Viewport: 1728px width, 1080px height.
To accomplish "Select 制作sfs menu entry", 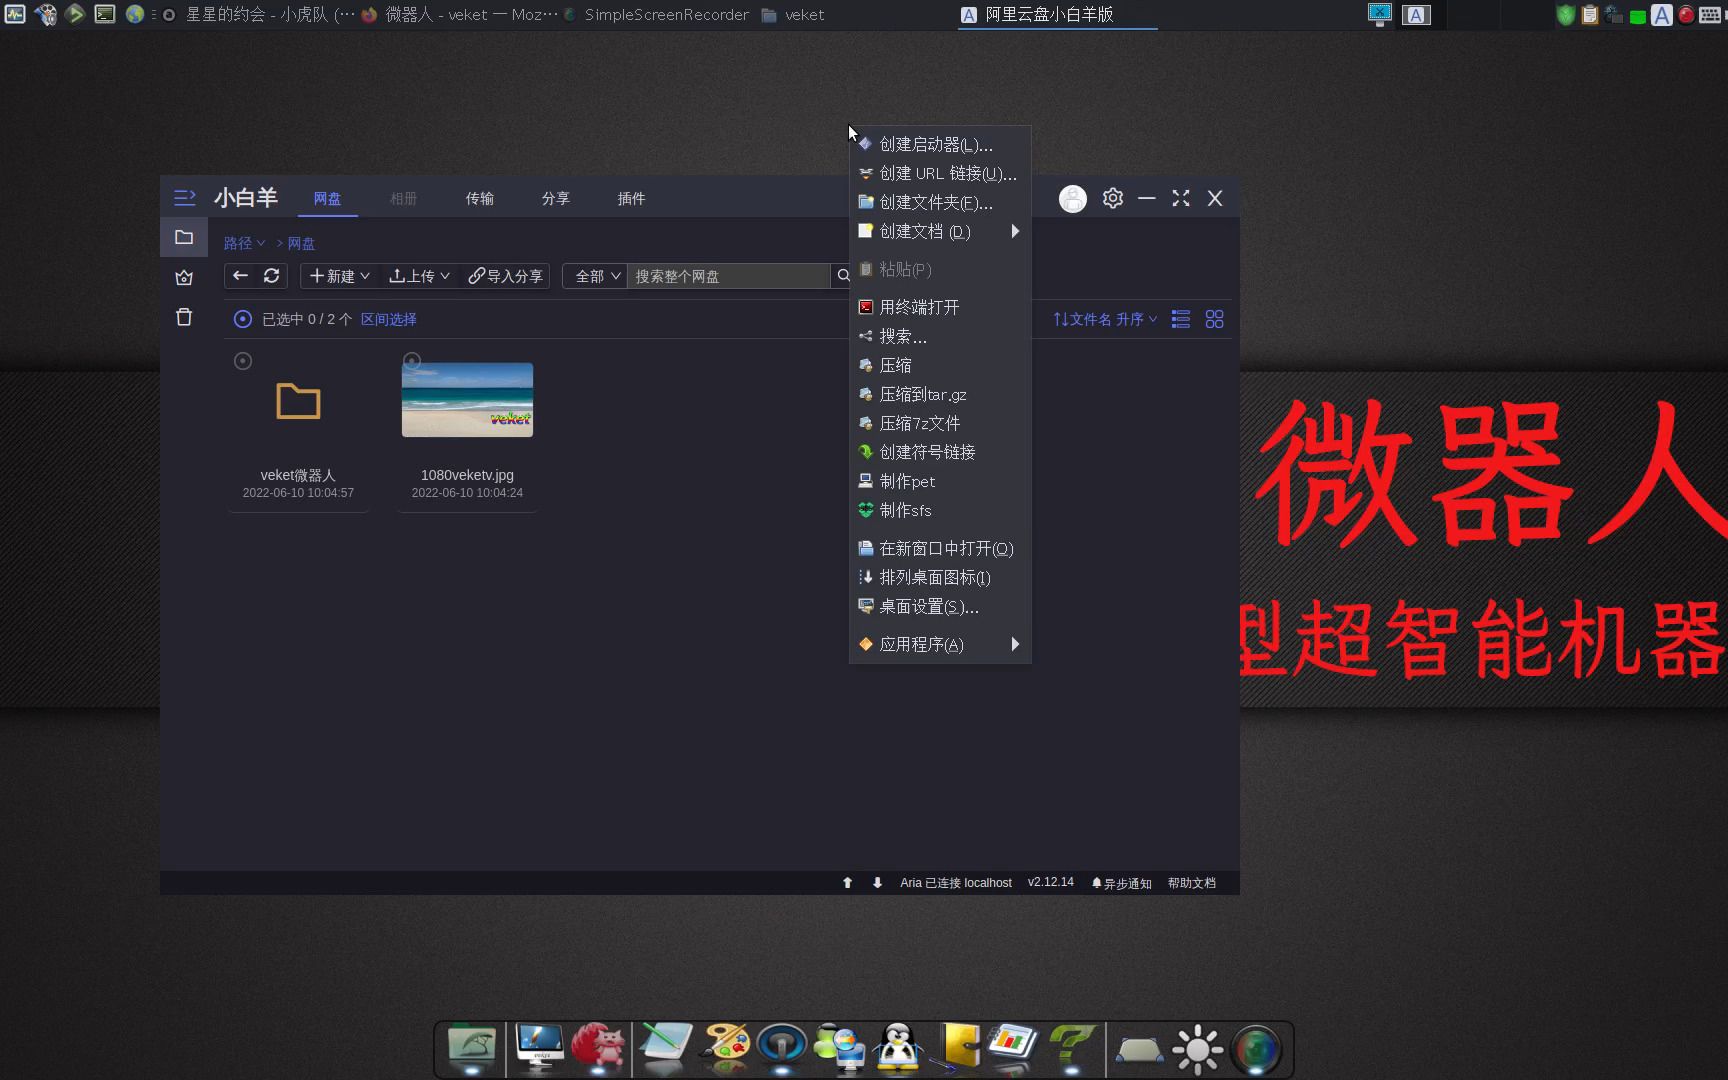I will (x=940, y=510).
